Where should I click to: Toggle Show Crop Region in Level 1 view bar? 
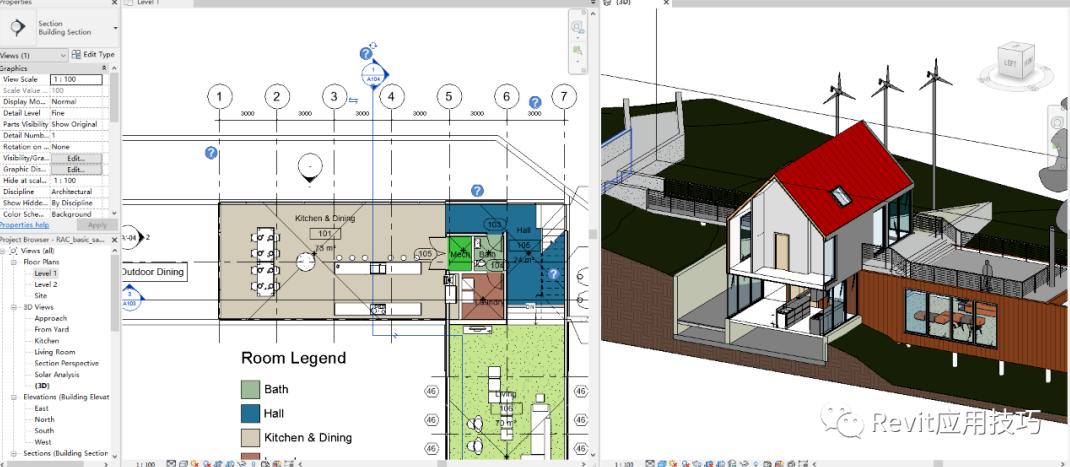point(229,464)
